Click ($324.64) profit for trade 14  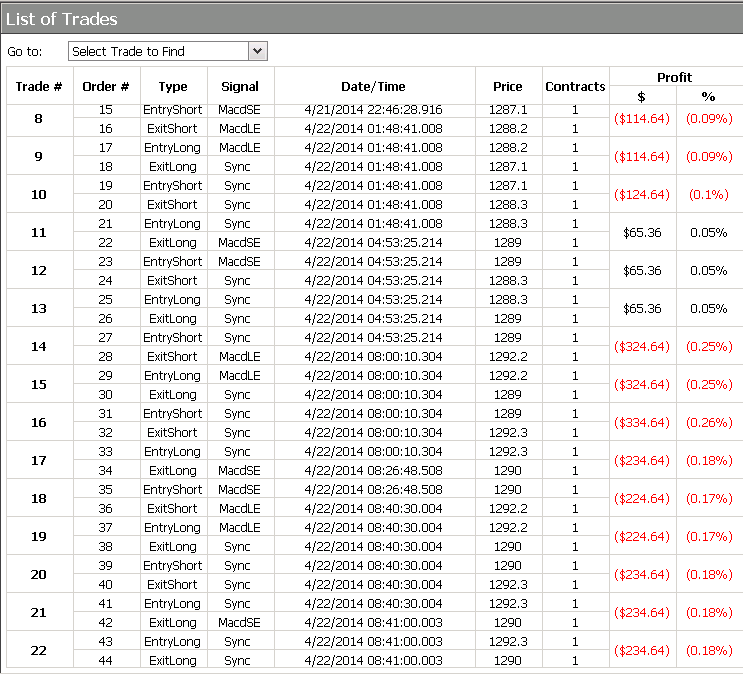point(642,346)
